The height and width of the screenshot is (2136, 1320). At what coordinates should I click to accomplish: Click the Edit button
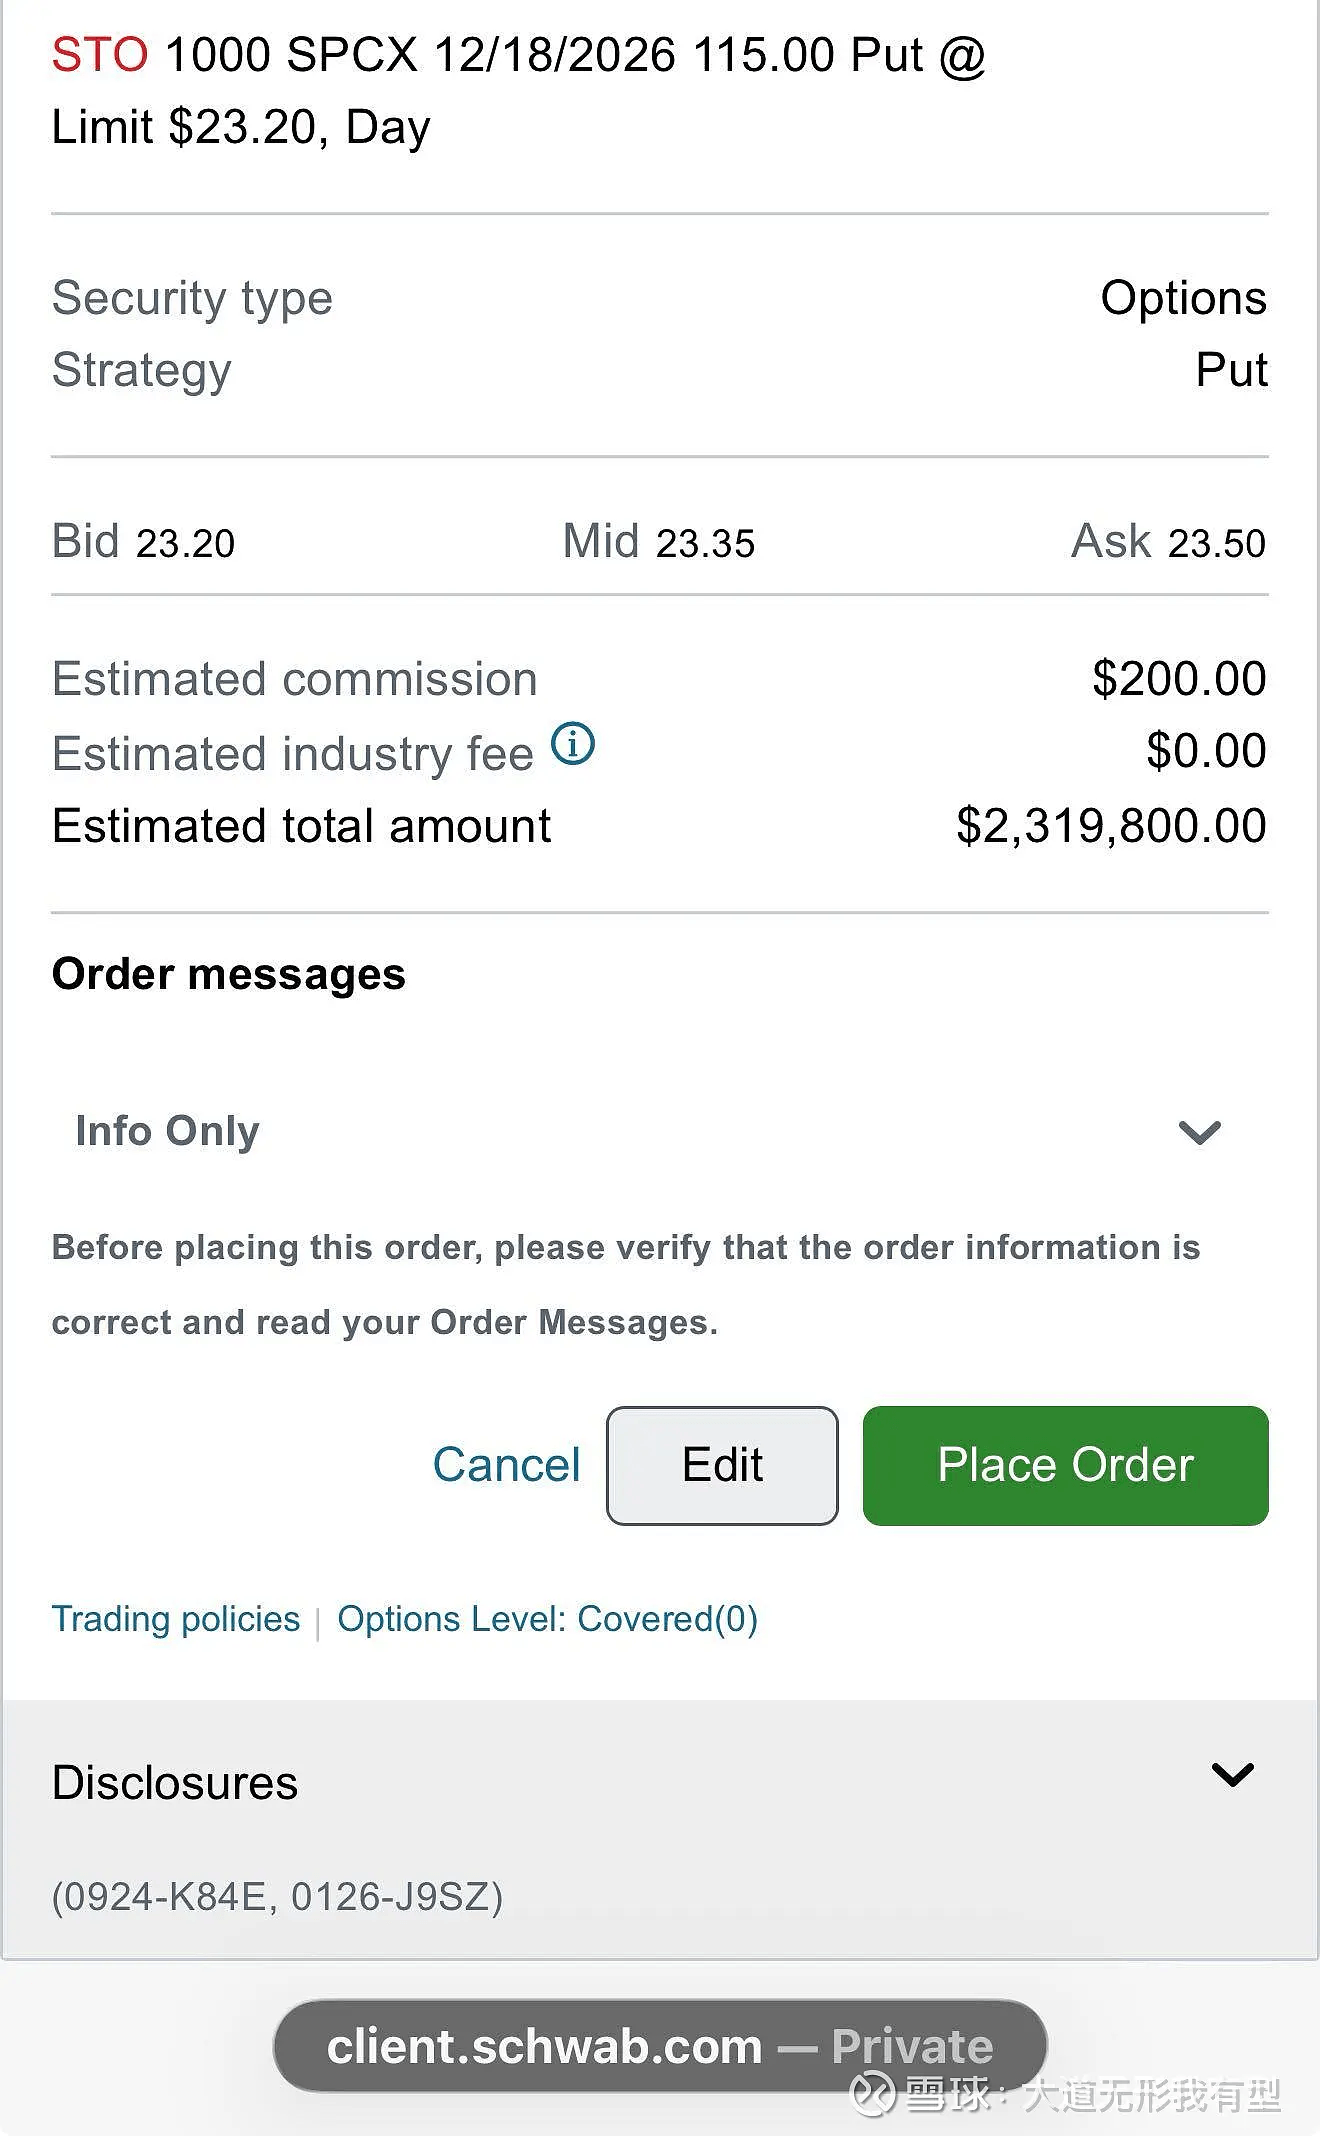[x=722, y=1466]
